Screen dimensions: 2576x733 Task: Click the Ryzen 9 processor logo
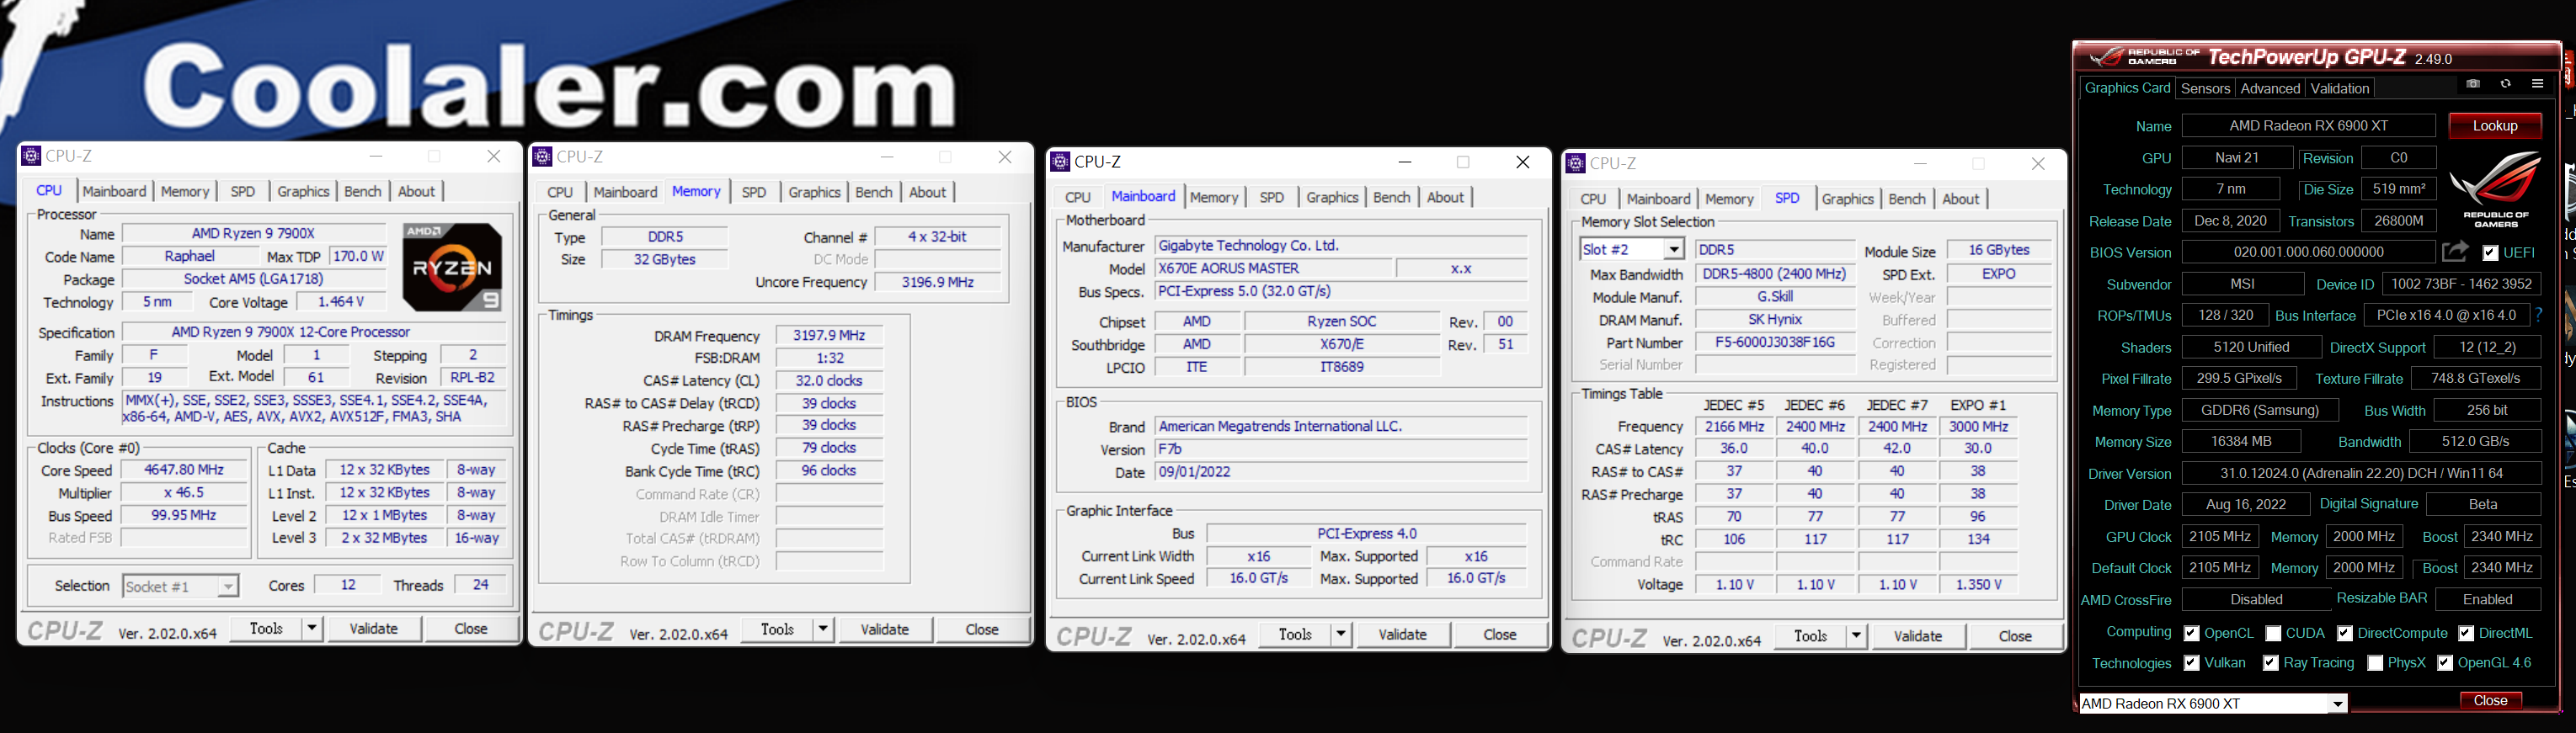coord(451,267)
